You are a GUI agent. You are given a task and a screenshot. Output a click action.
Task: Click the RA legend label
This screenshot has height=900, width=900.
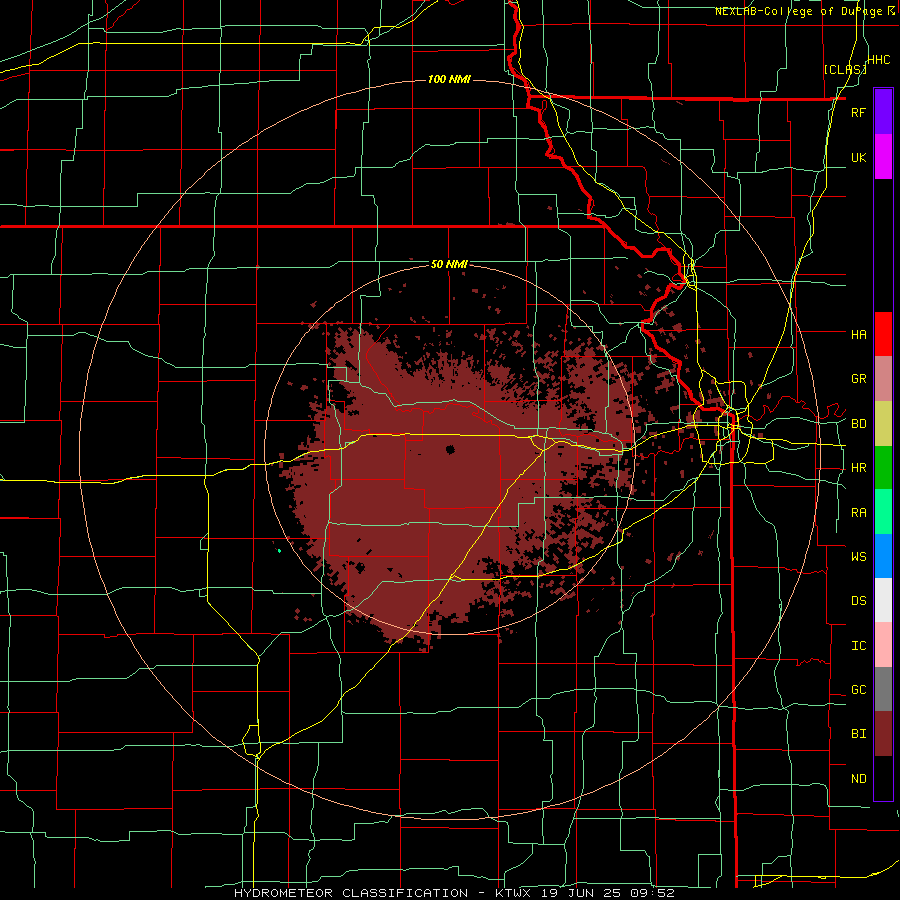[858, 513]
